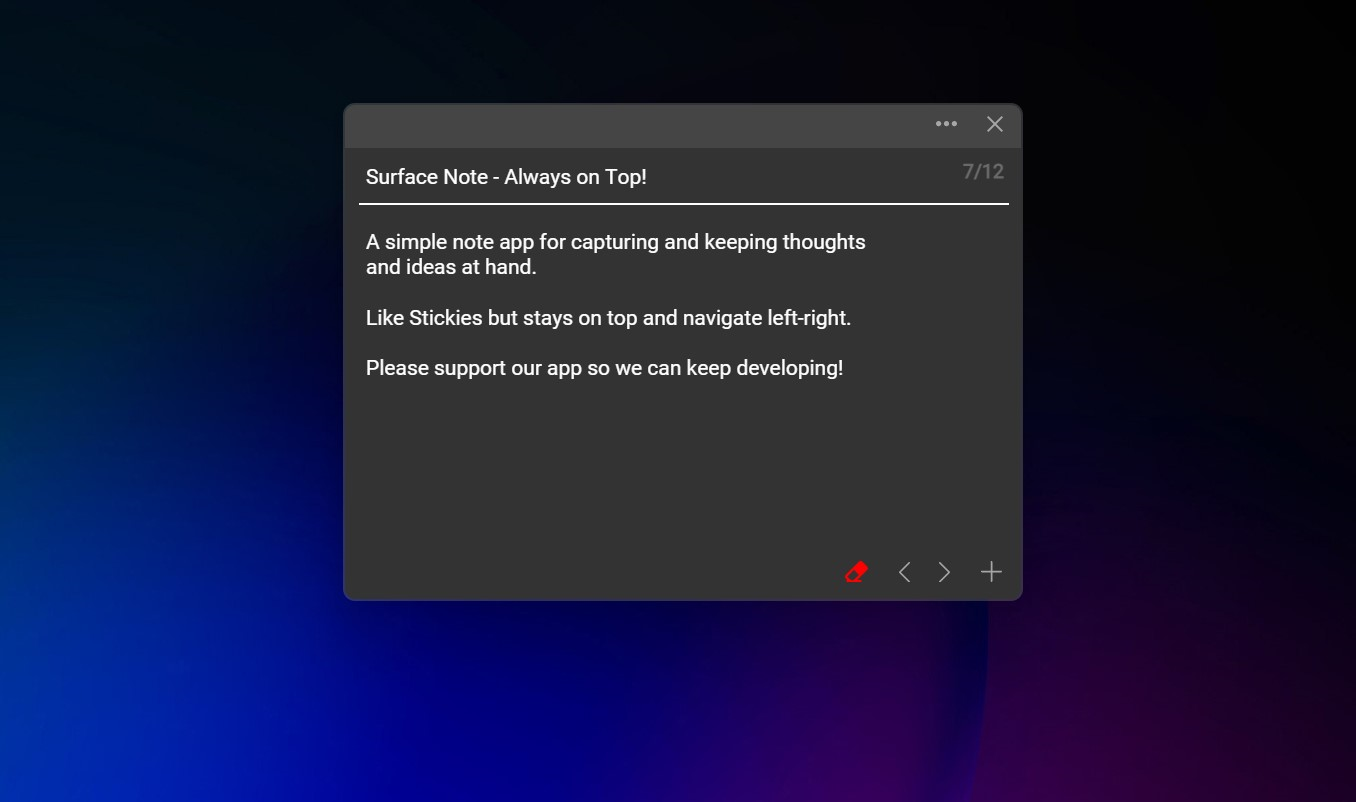The width and height of the screenshot is (1356, 802).
Task: Open more settings via the three dots
Action: tap(945, 123)
